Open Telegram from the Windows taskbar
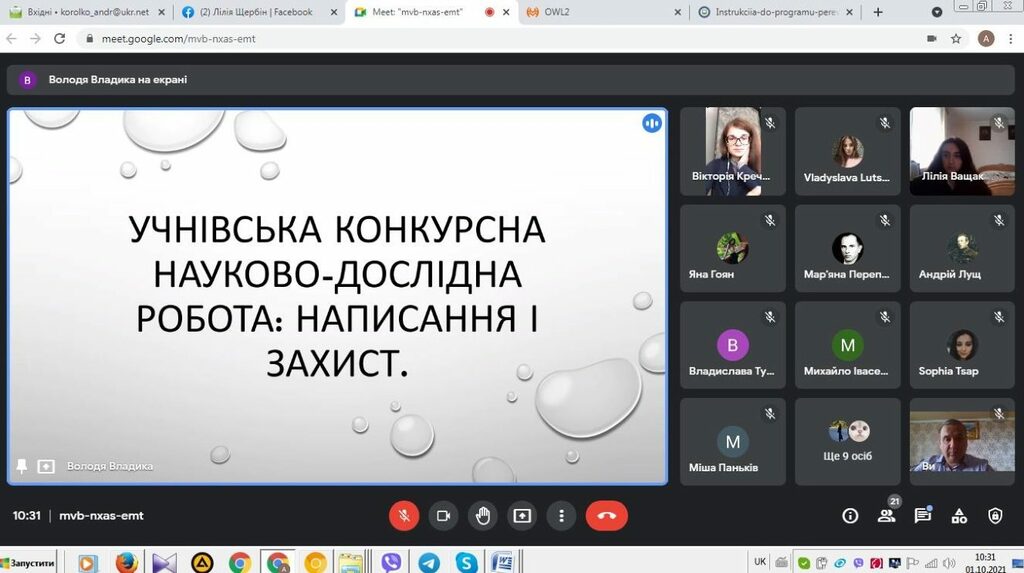The image size is (1024, 573). [429, 562]
